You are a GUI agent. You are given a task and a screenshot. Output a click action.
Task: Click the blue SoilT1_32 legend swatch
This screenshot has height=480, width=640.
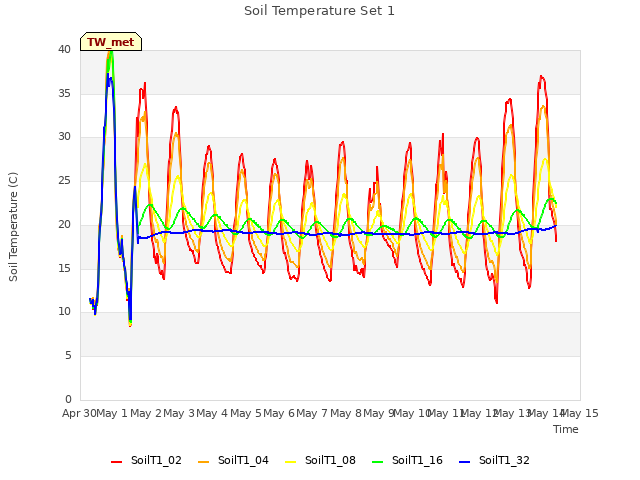click(x=464, y=462)
